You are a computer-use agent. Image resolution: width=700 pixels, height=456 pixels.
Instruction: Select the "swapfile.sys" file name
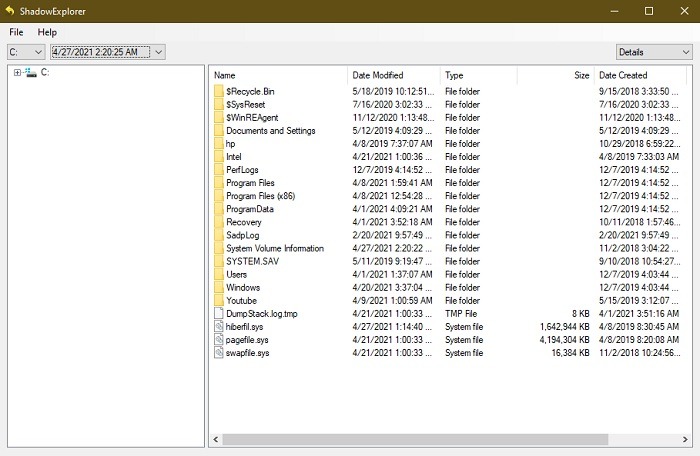(247, 353)
